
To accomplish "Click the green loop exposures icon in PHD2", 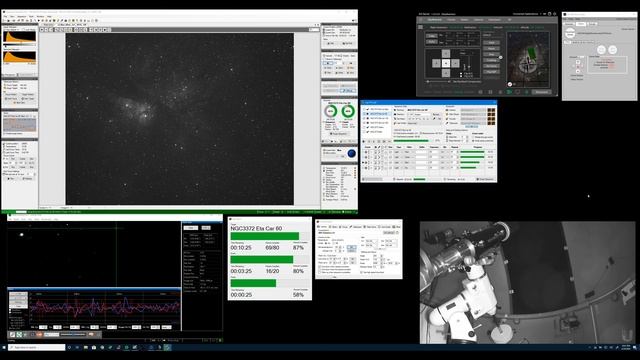I will click(19, 335).
